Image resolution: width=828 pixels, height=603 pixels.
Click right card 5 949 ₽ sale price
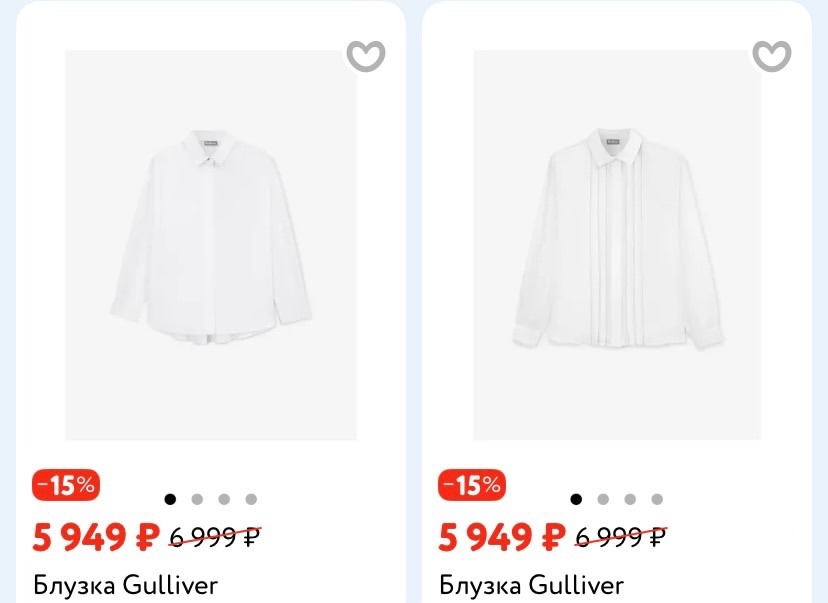[x=502, y=538]
